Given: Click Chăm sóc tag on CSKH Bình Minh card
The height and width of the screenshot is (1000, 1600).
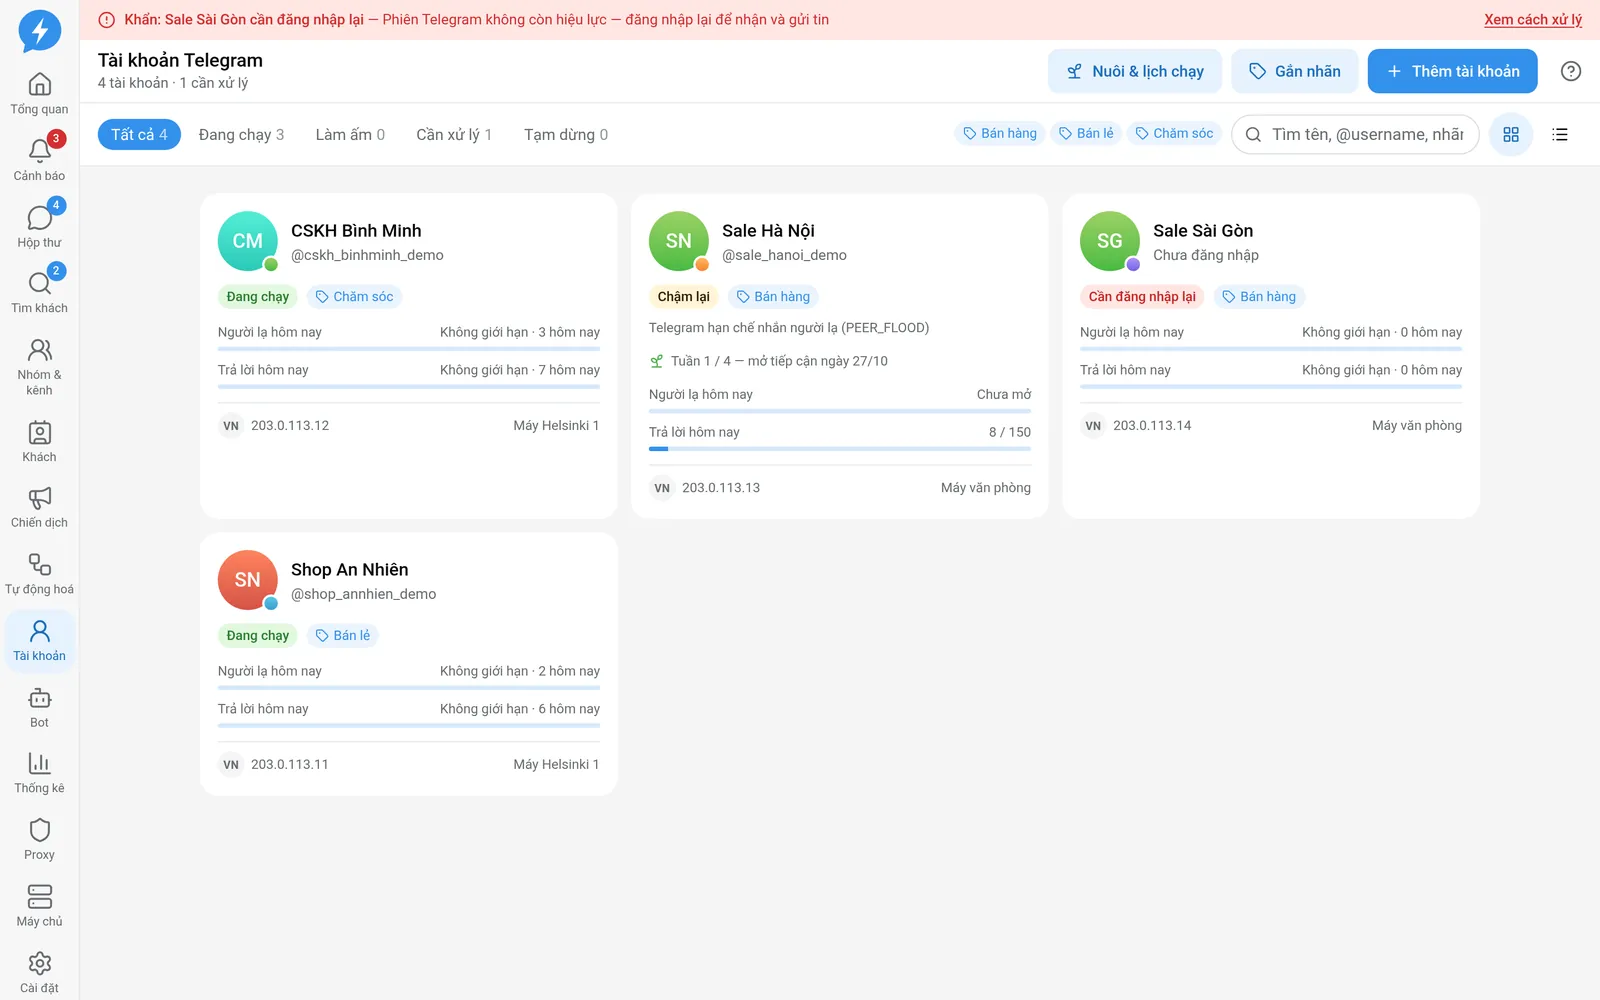Looking at the screenshot, I should [354, 296].
